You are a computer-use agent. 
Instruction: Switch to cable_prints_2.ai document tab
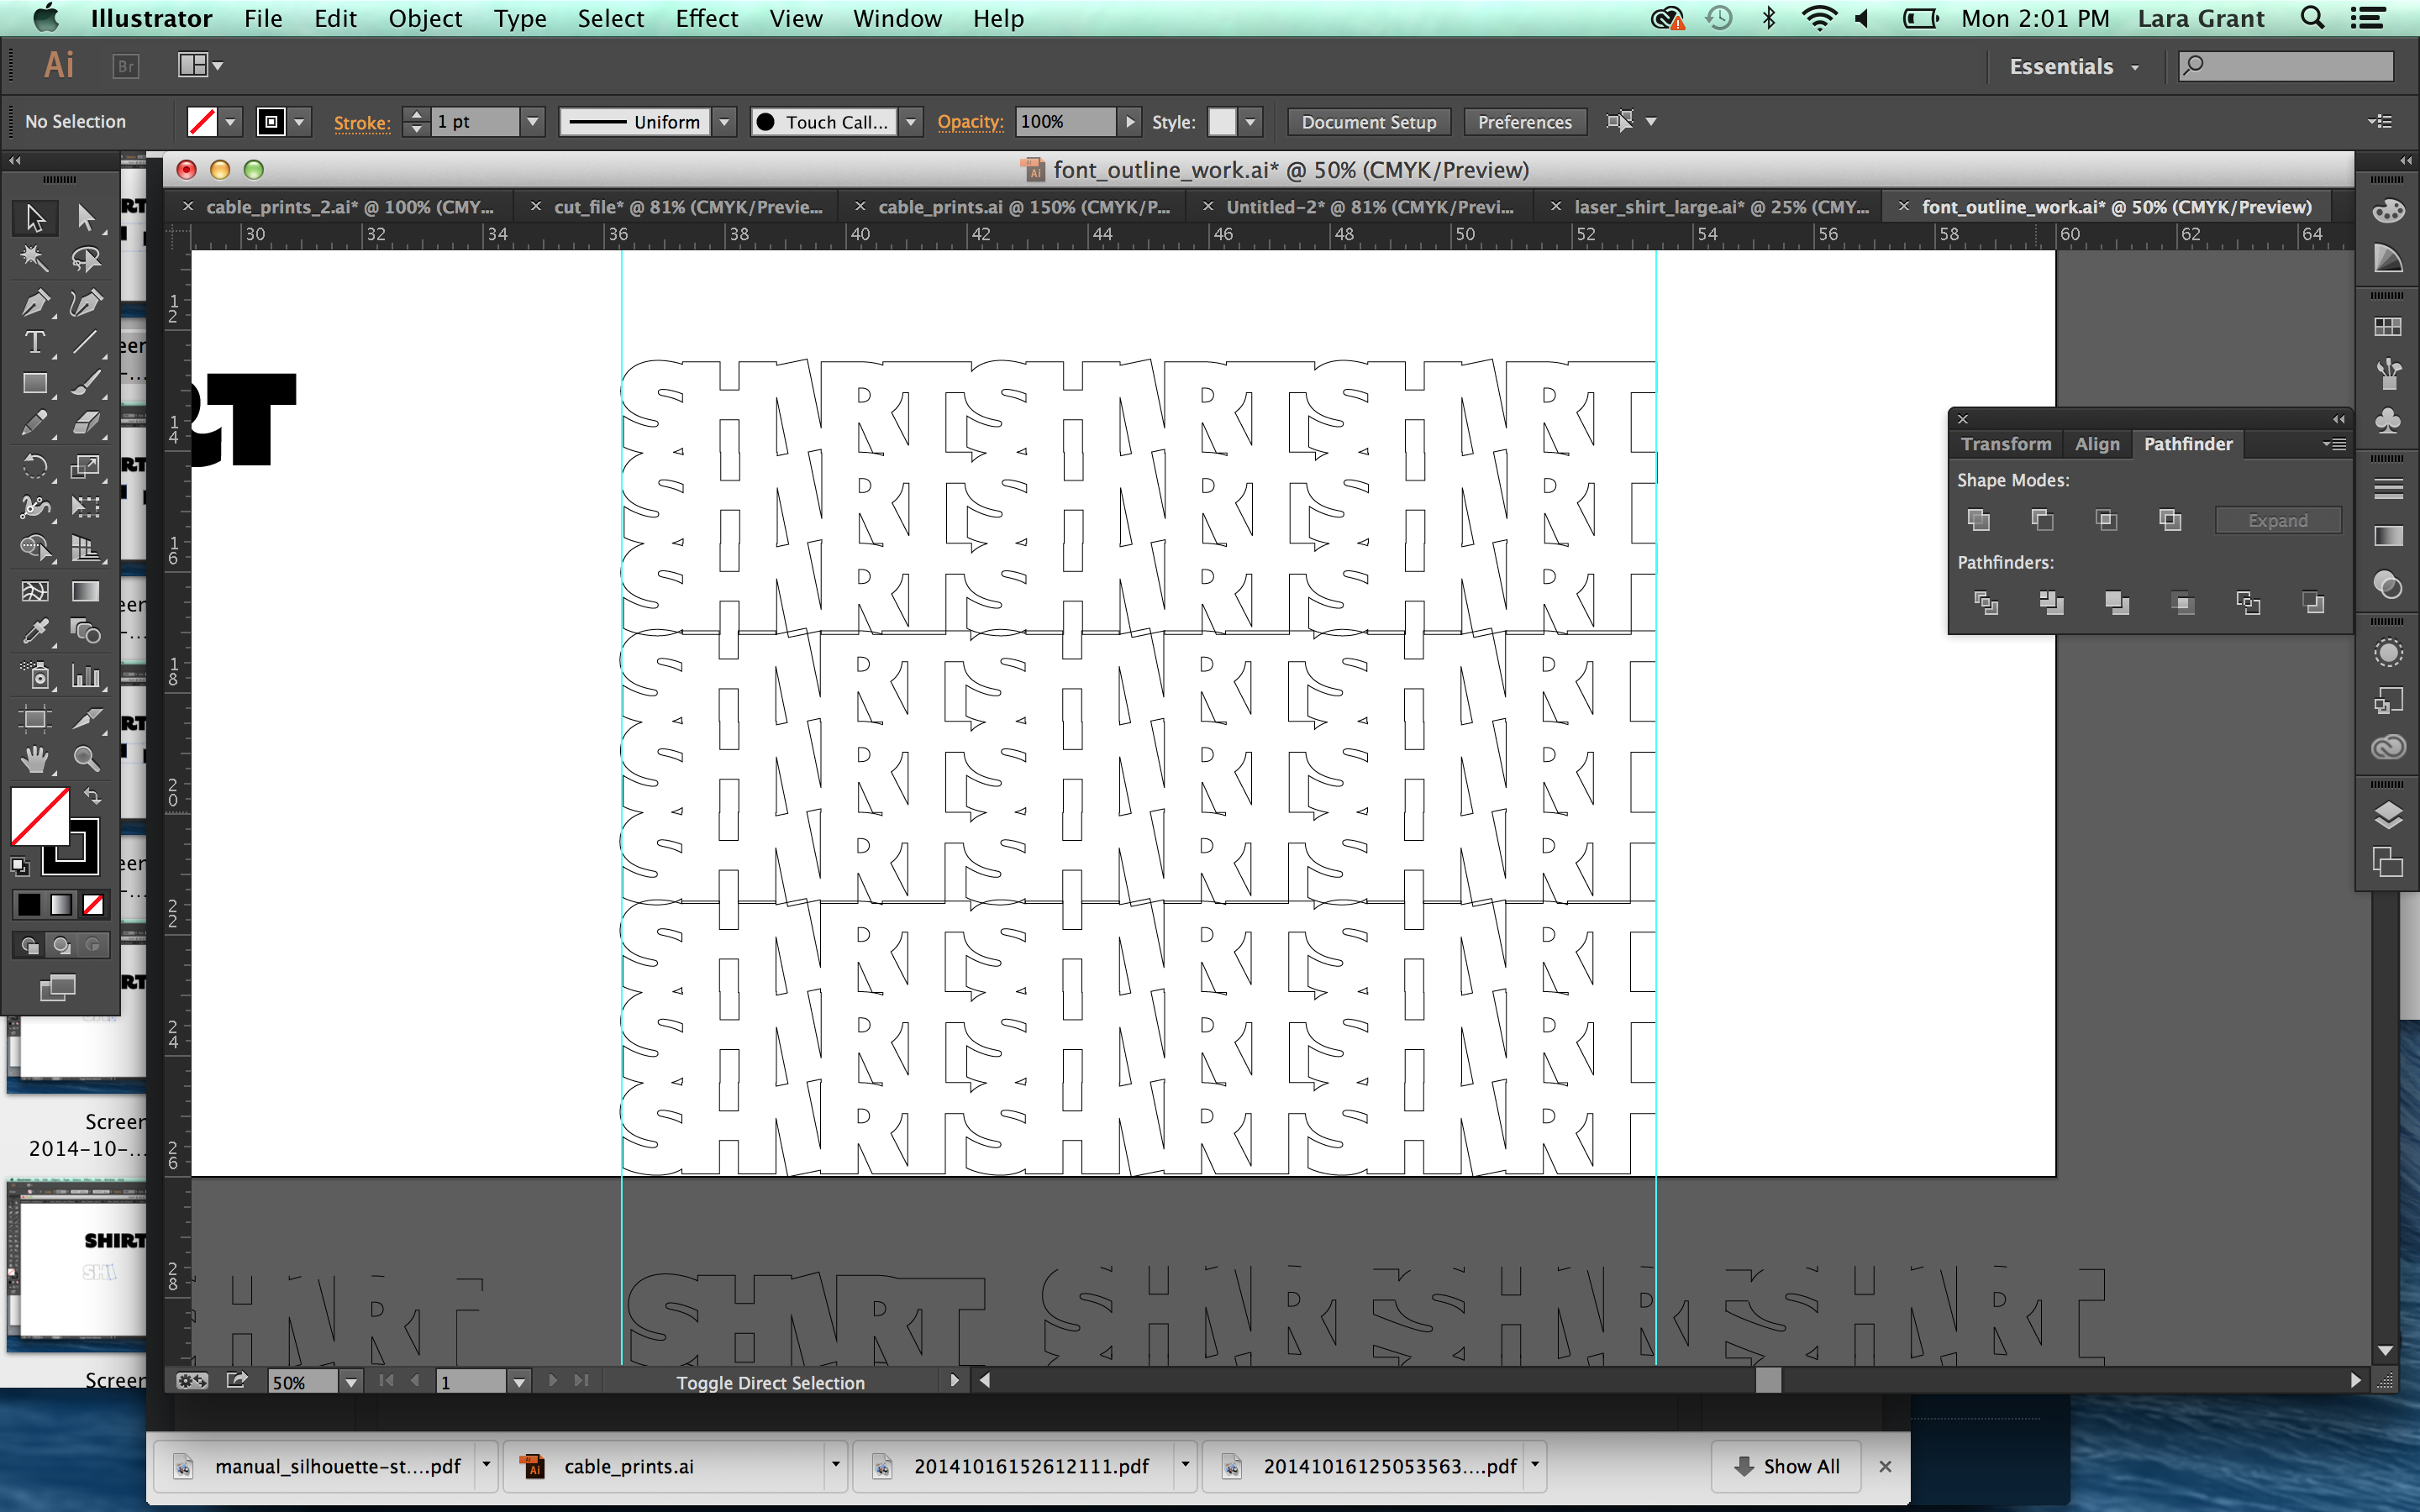pos(350,207)
